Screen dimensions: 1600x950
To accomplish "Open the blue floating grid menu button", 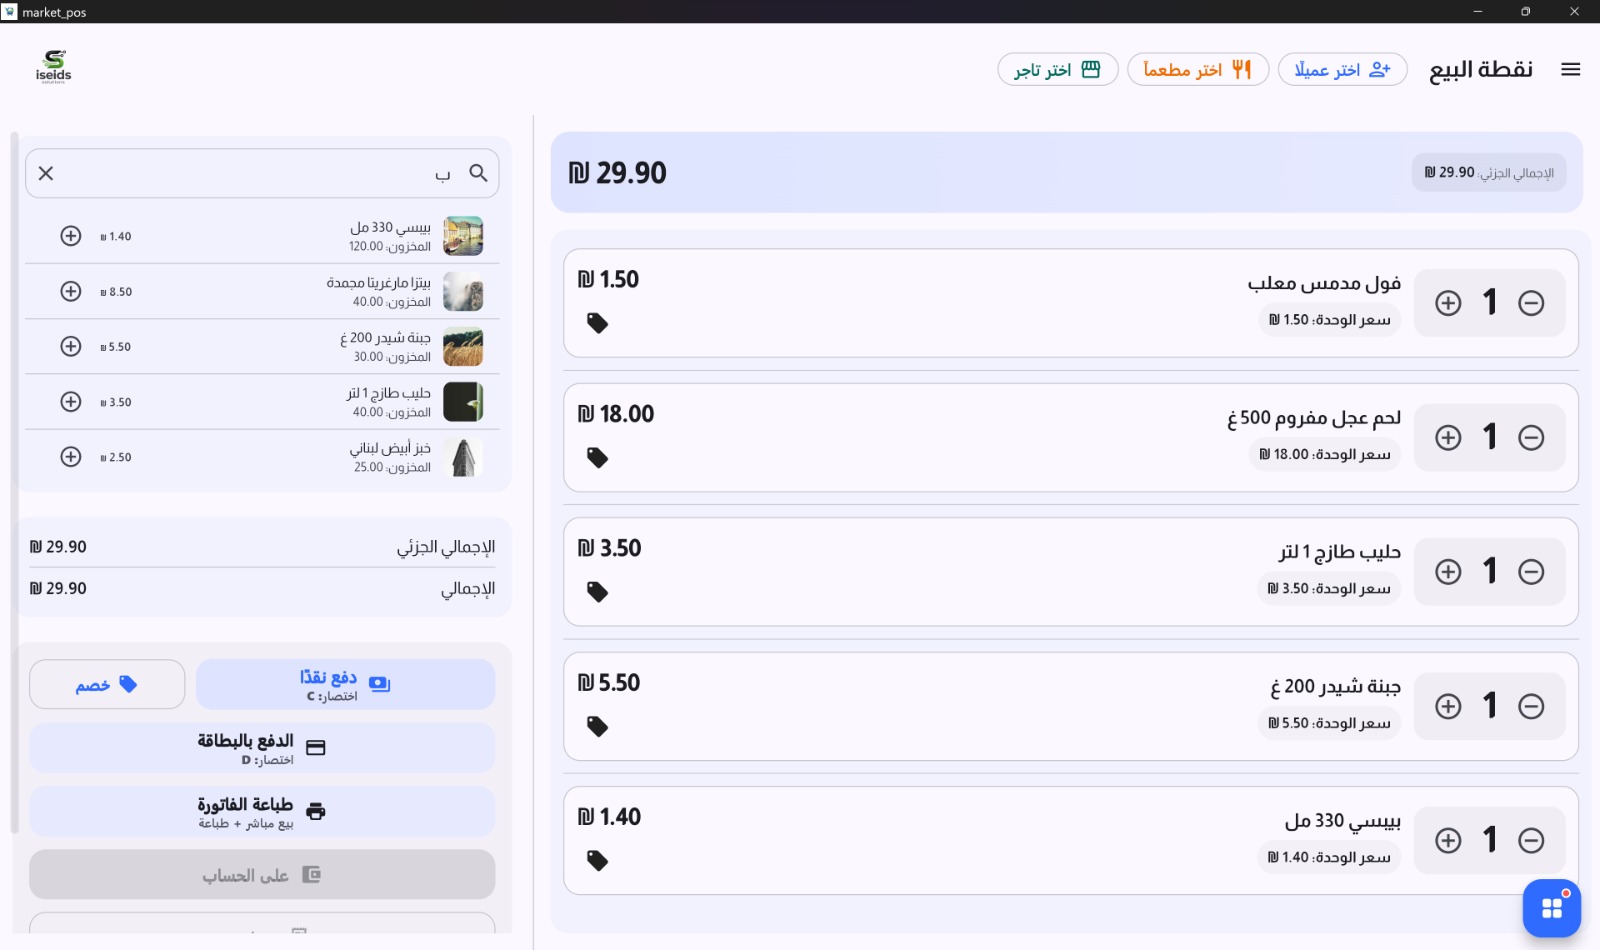I will point(1552,908).
